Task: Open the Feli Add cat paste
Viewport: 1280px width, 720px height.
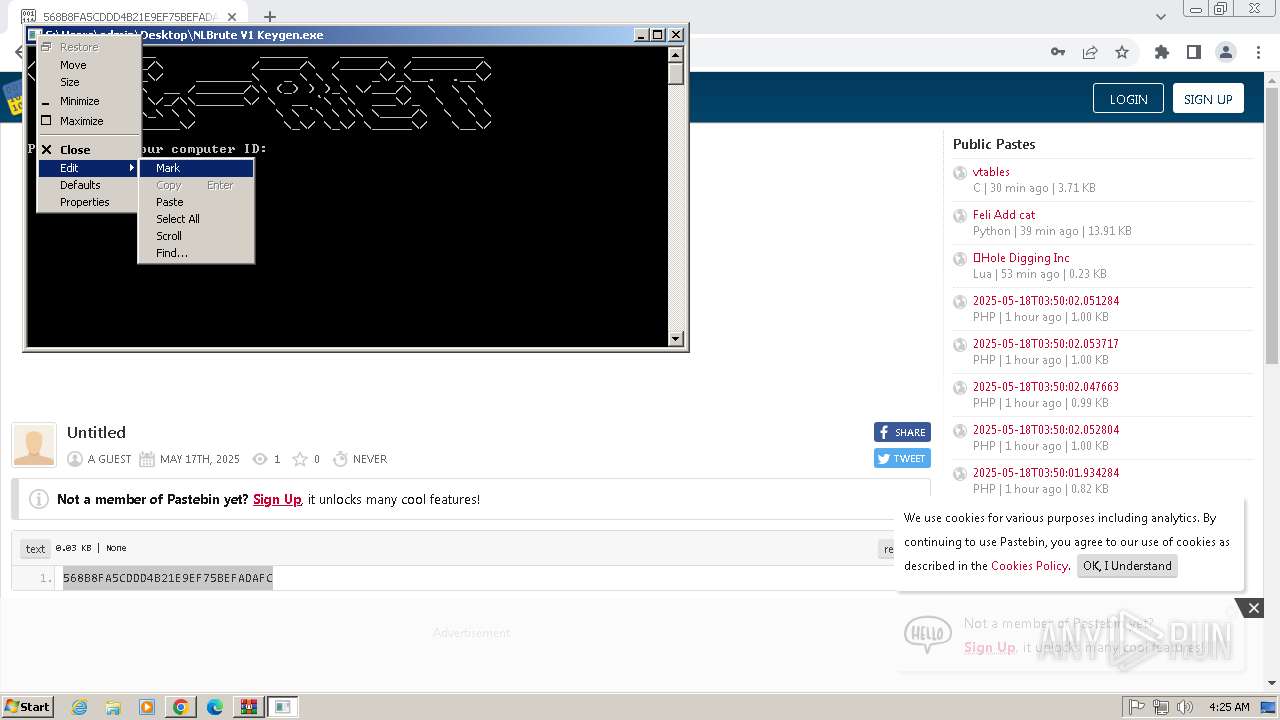Action: click(x=1004, y=215)
